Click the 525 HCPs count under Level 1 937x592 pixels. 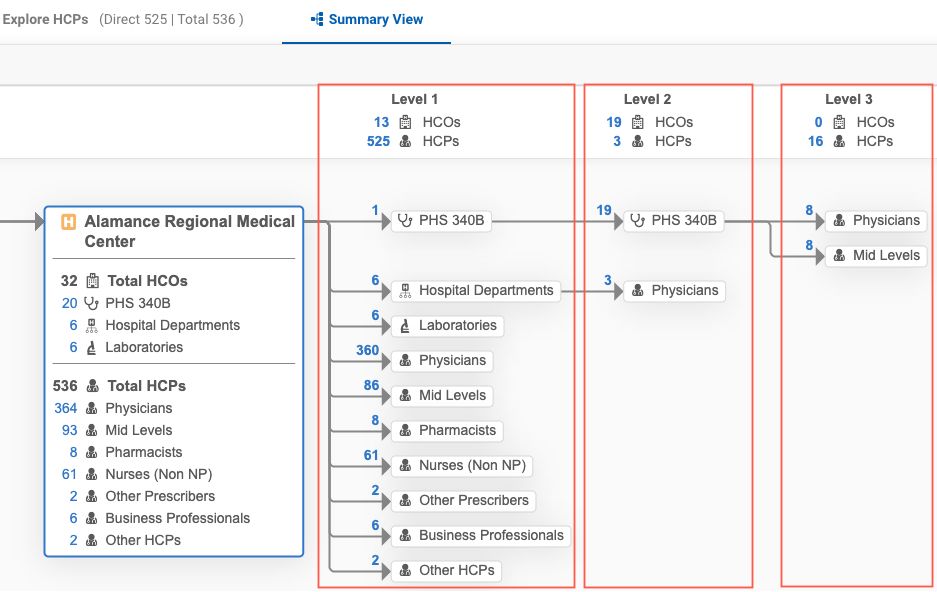(378, 141)
